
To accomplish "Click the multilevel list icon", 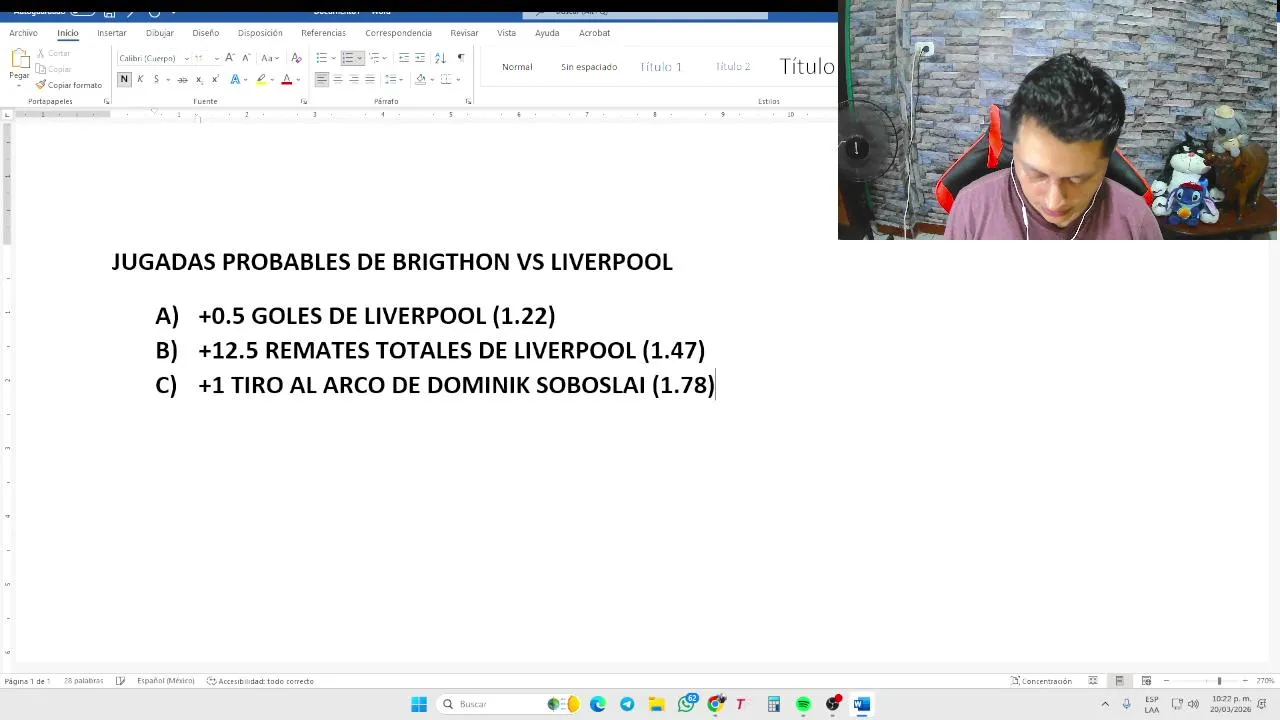I will pos(374,58).
